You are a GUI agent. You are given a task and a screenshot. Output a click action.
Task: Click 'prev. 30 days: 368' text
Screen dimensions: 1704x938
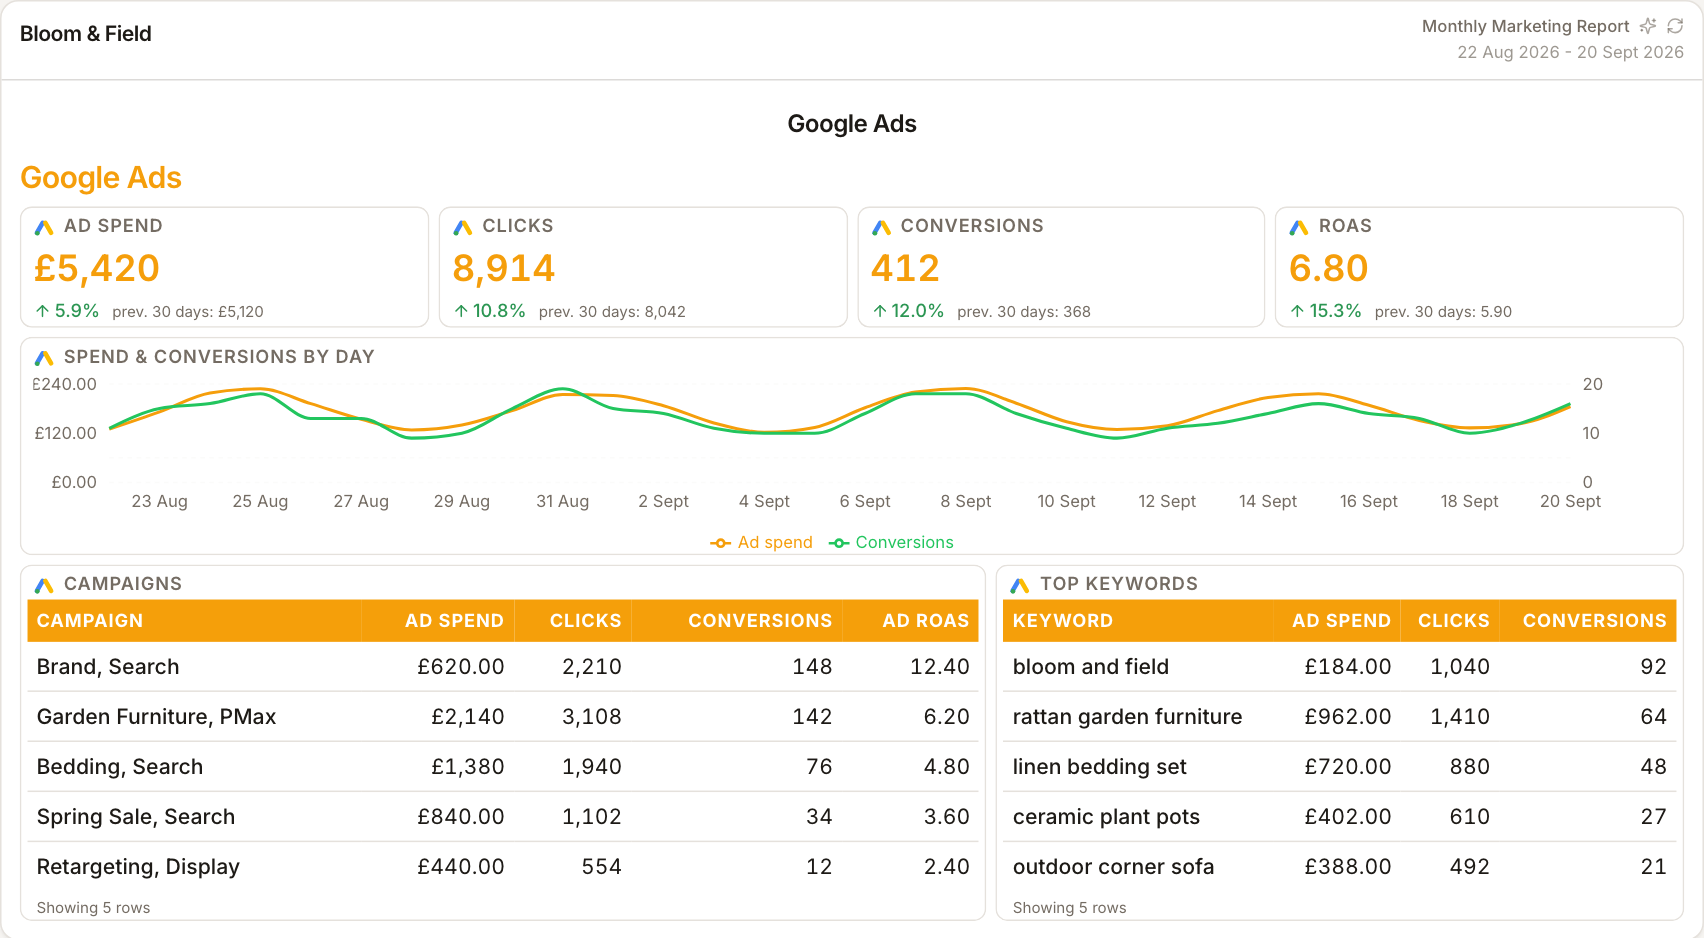(1024, 312)
